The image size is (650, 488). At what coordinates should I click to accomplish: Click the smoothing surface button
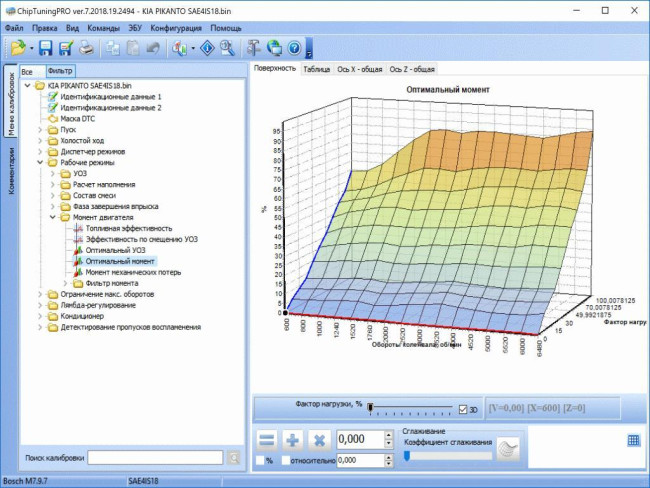[508, 449]
